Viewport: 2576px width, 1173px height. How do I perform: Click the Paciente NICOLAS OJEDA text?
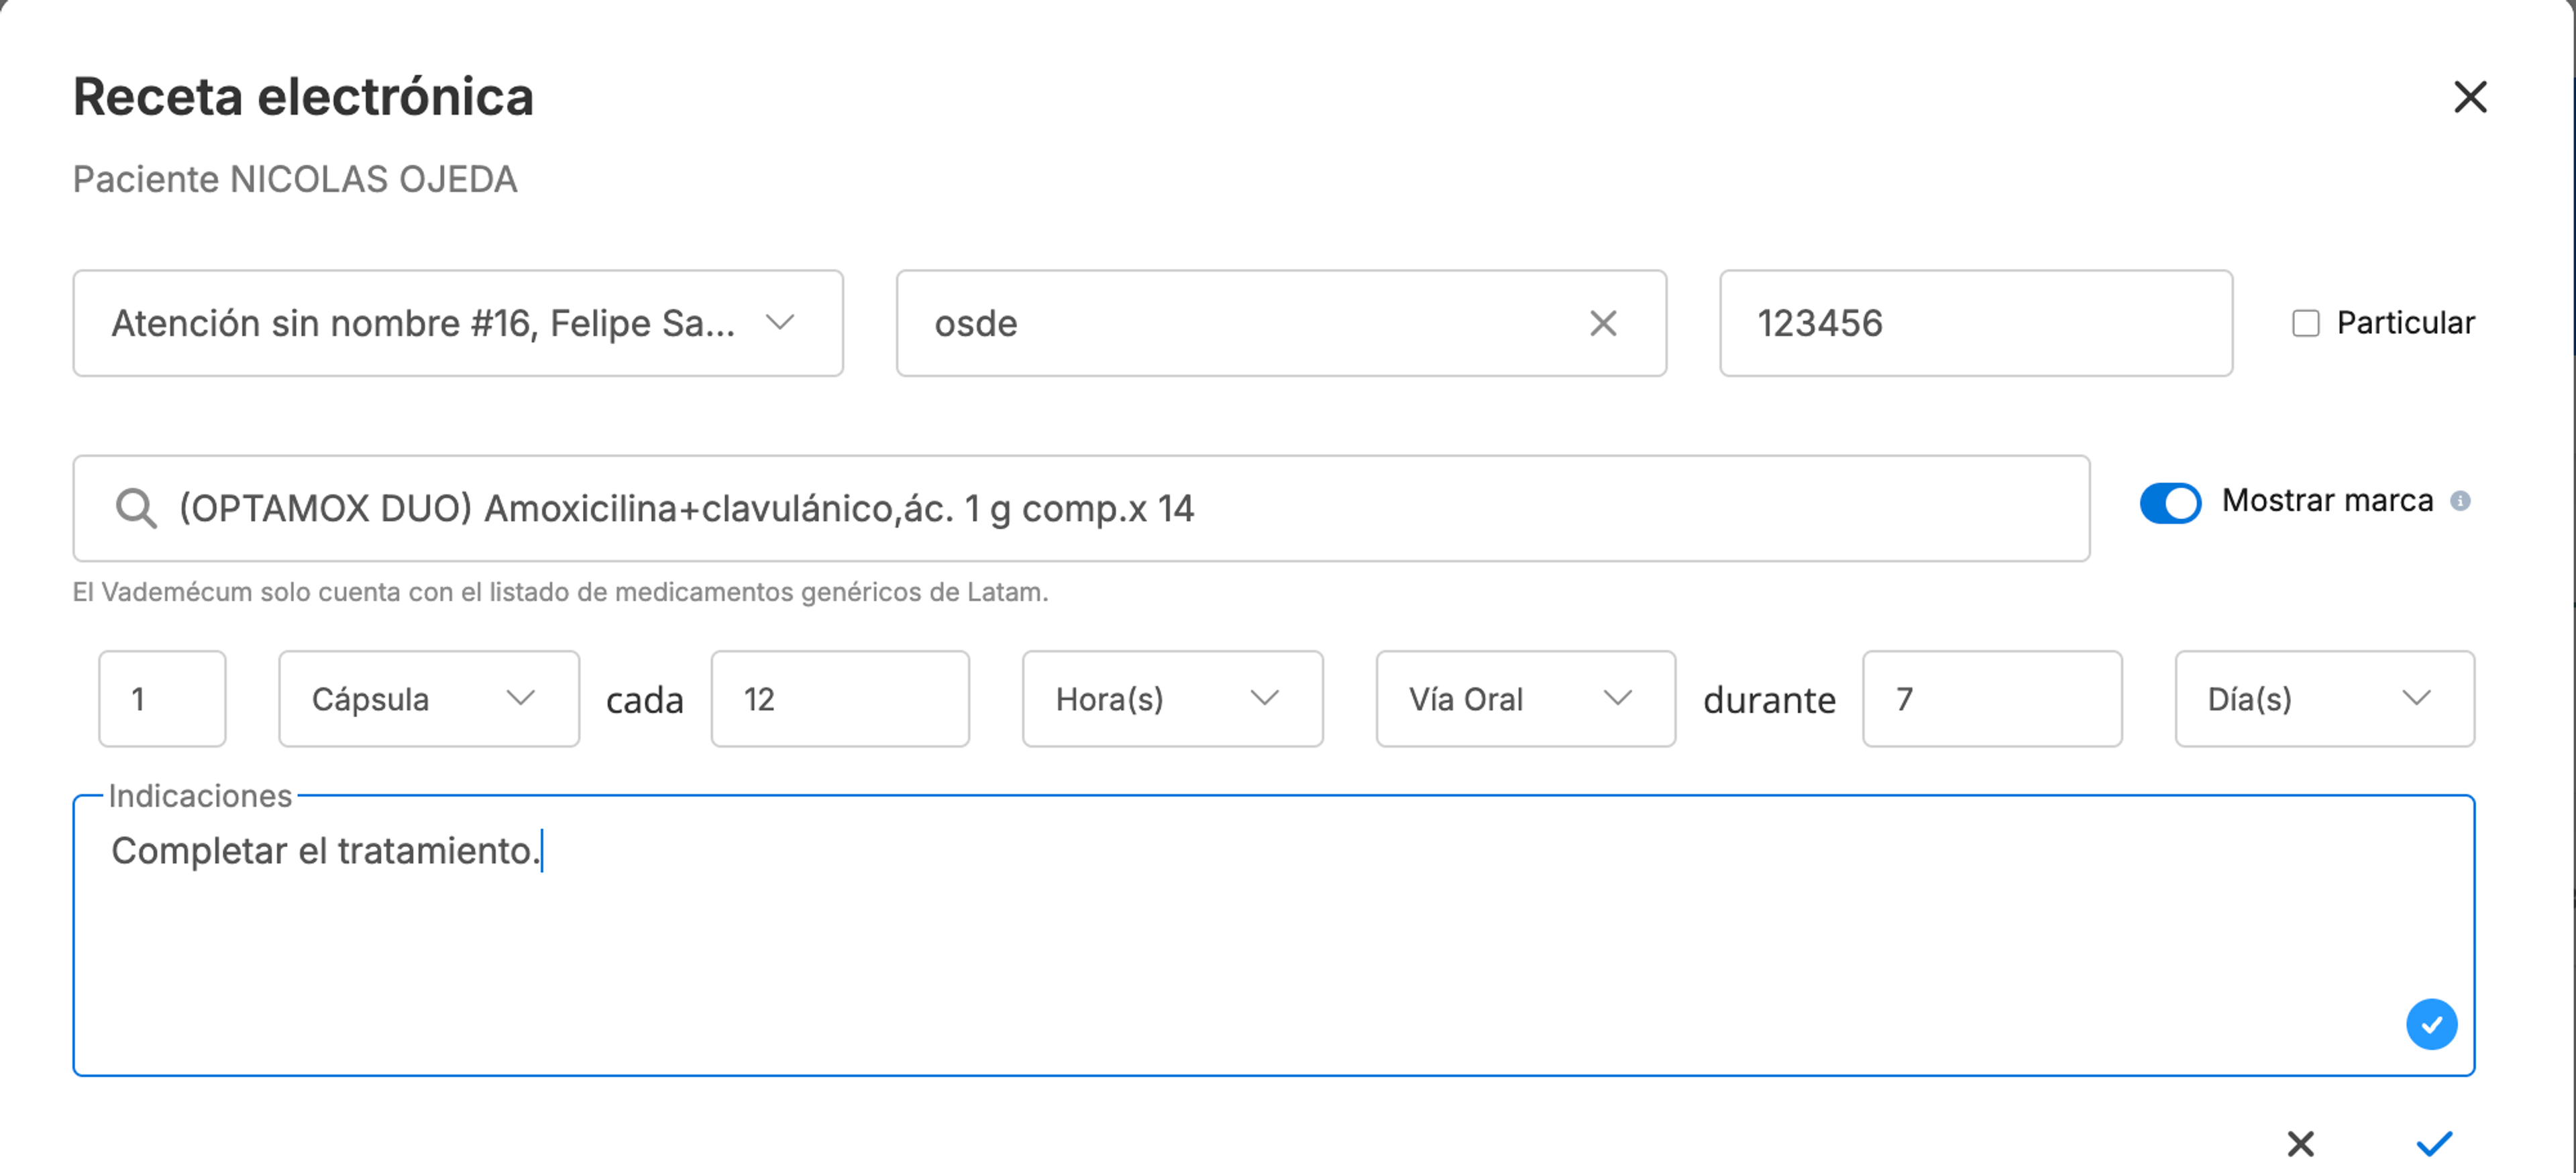click(295, 180)
